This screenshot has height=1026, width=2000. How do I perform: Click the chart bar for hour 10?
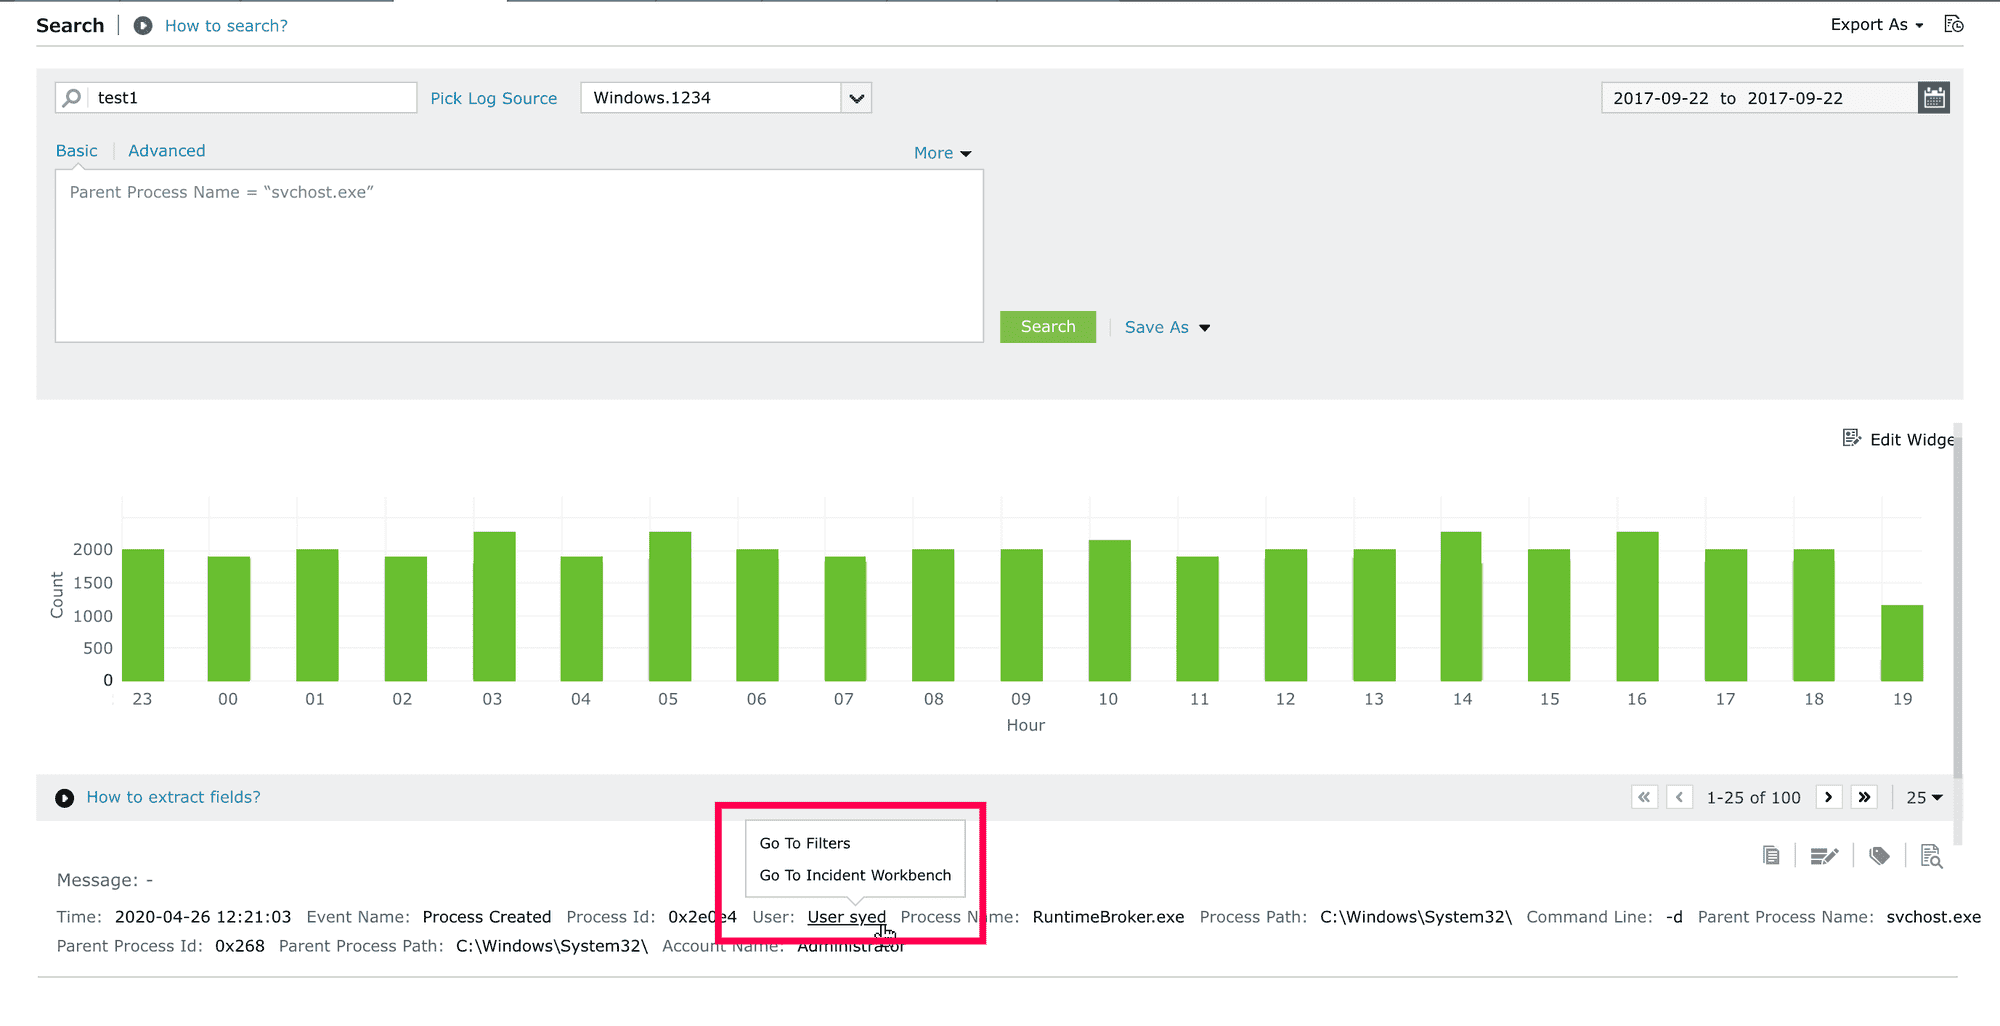[1110, 610]
